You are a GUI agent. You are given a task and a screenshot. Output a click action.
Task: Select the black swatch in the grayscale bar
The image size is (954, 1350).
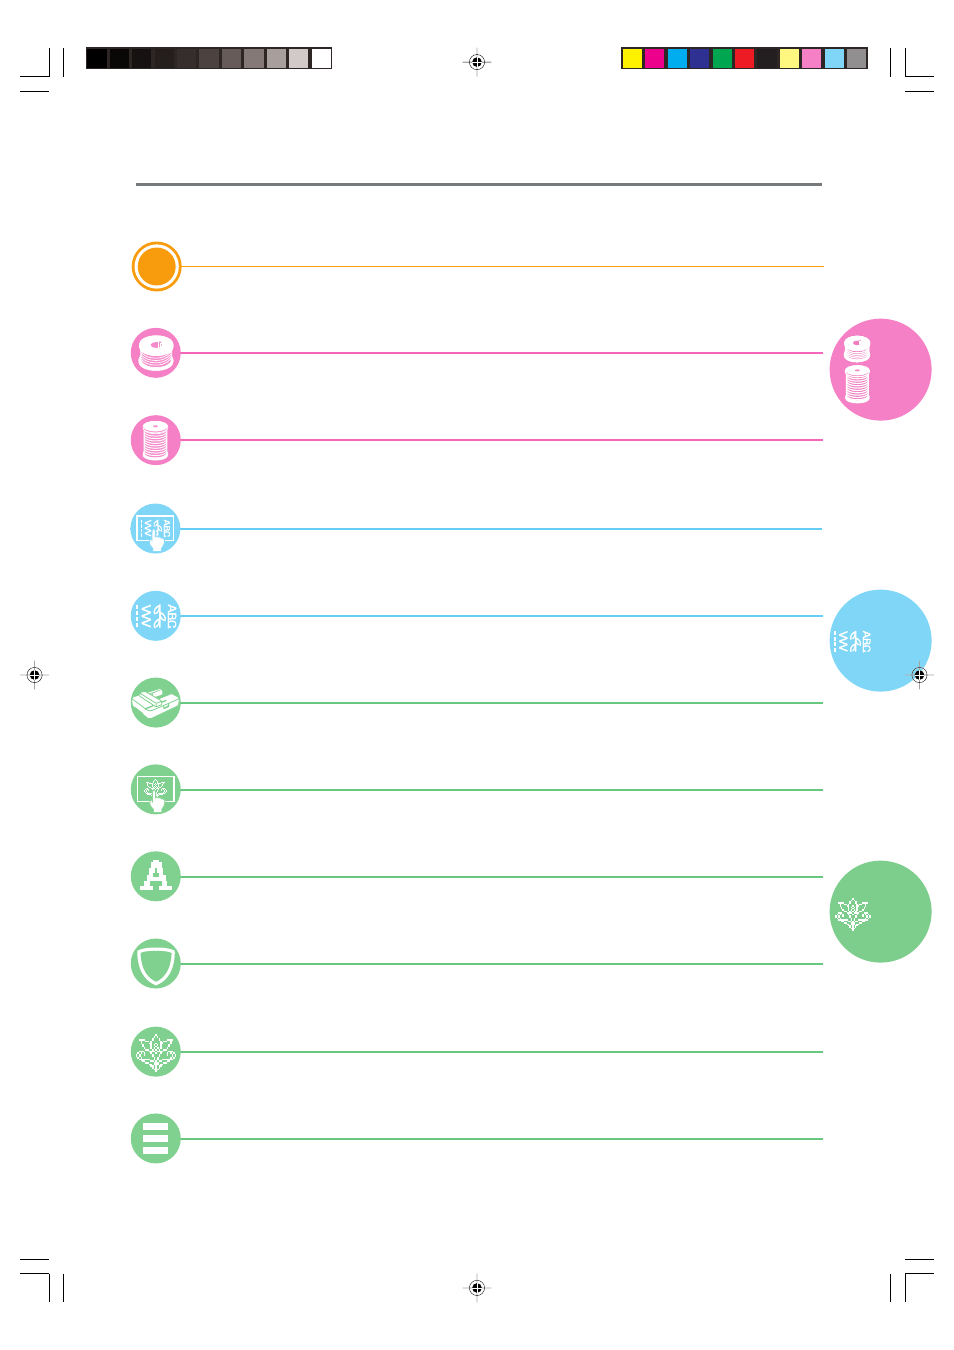click(x=96, y=58)
